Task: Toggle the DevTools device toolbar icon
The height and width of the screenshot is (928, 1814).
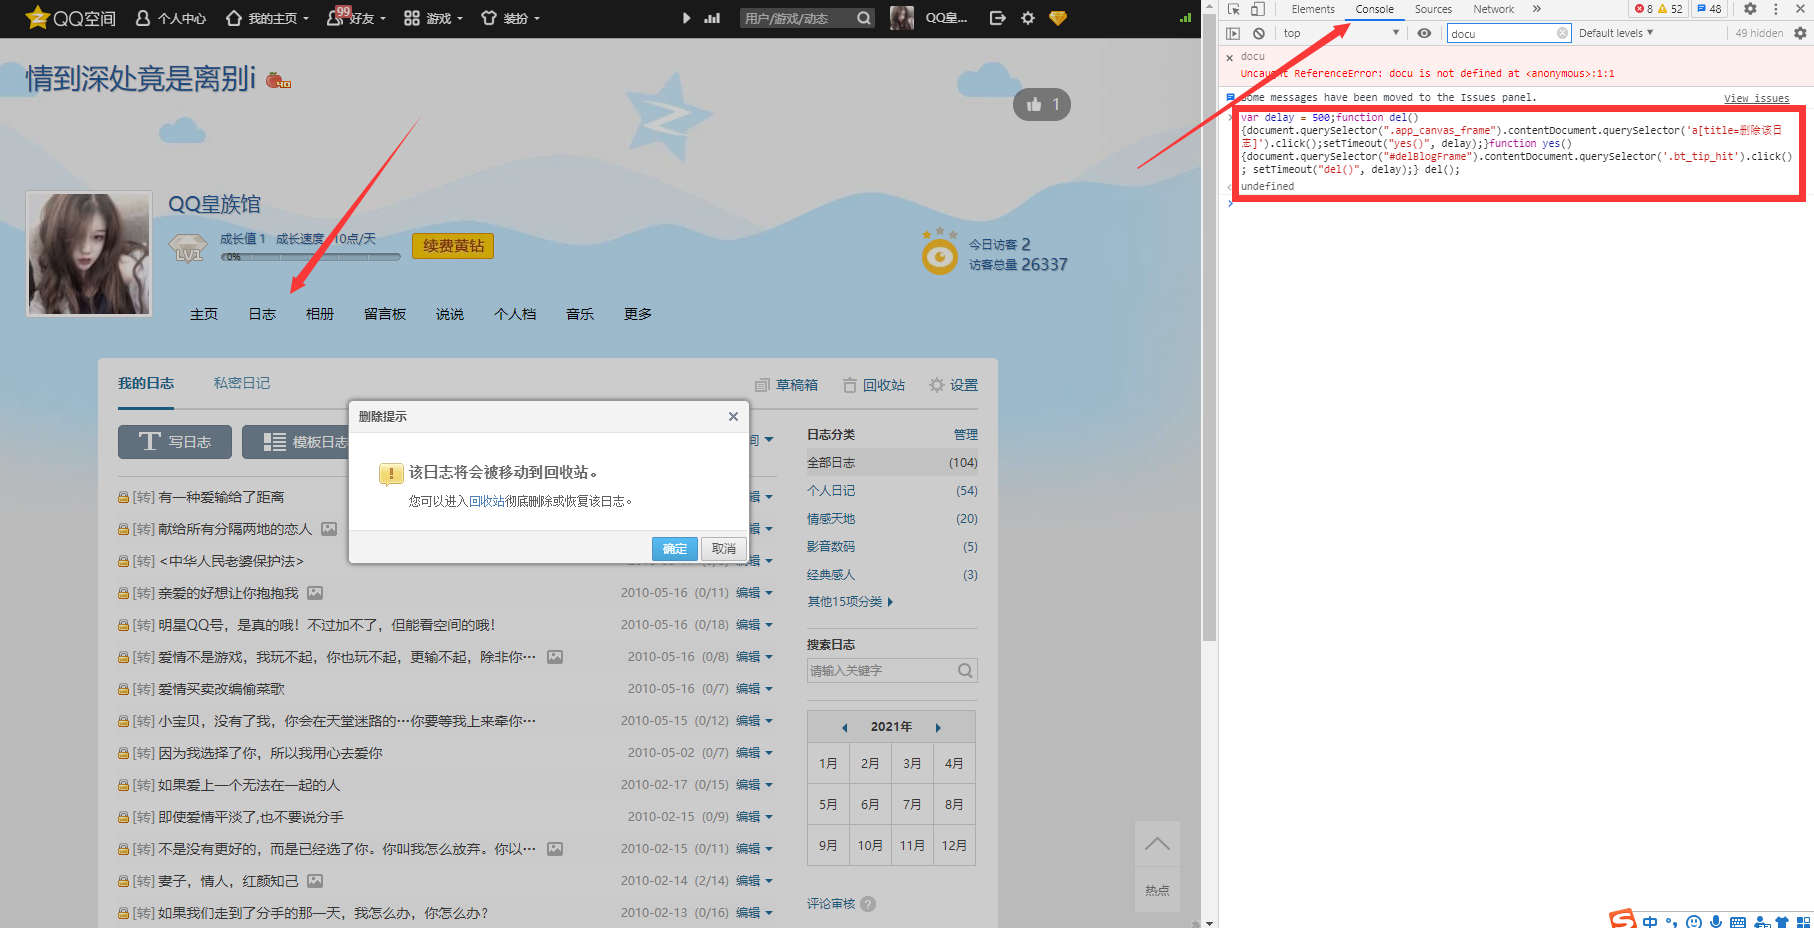Action: click(x=1258, y=9)
